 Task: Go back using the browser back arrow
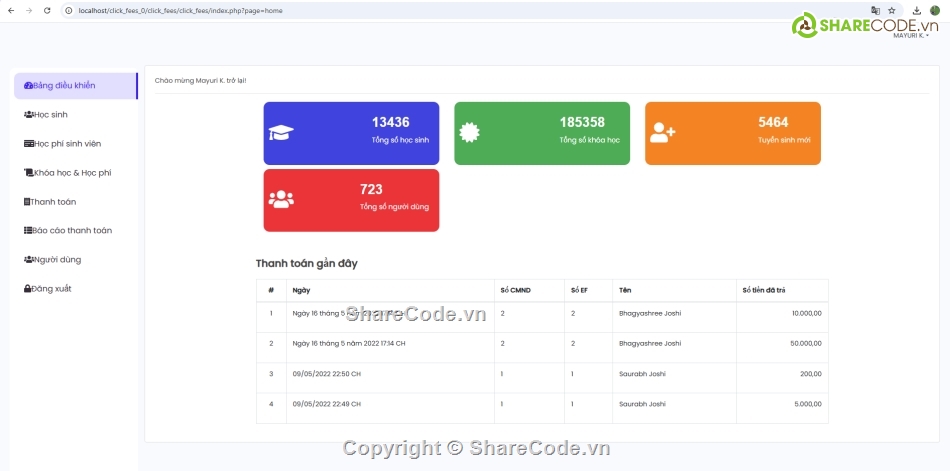point(11,10)
